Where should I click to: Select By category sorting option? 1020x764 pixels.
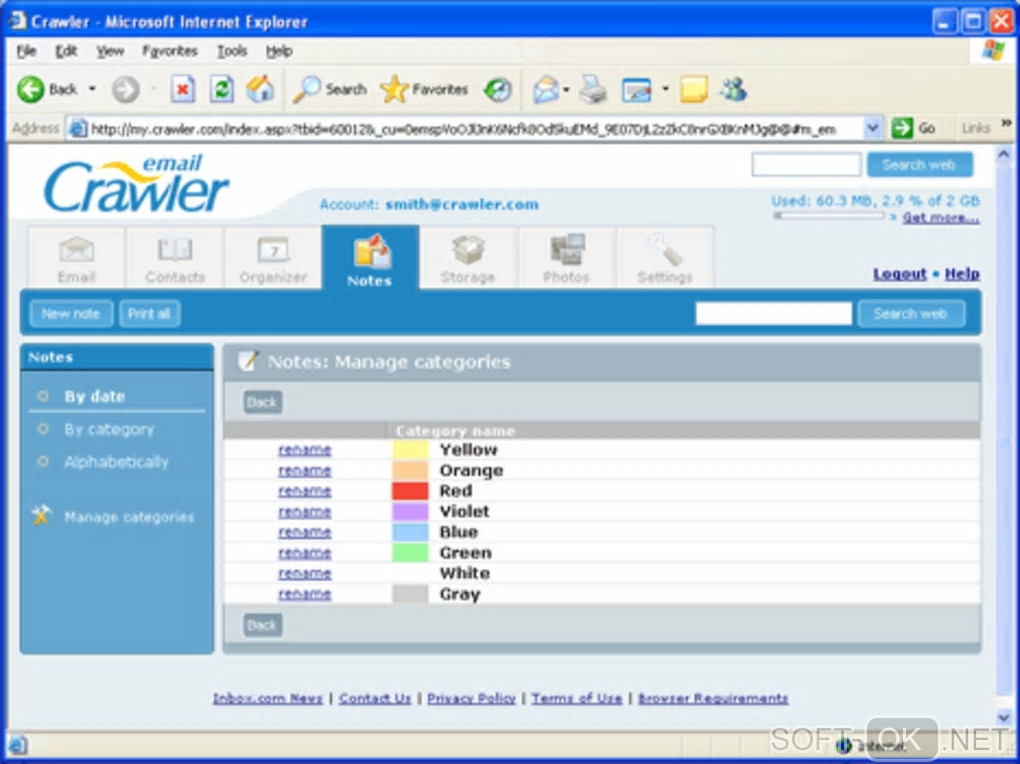tap(109, 430)
